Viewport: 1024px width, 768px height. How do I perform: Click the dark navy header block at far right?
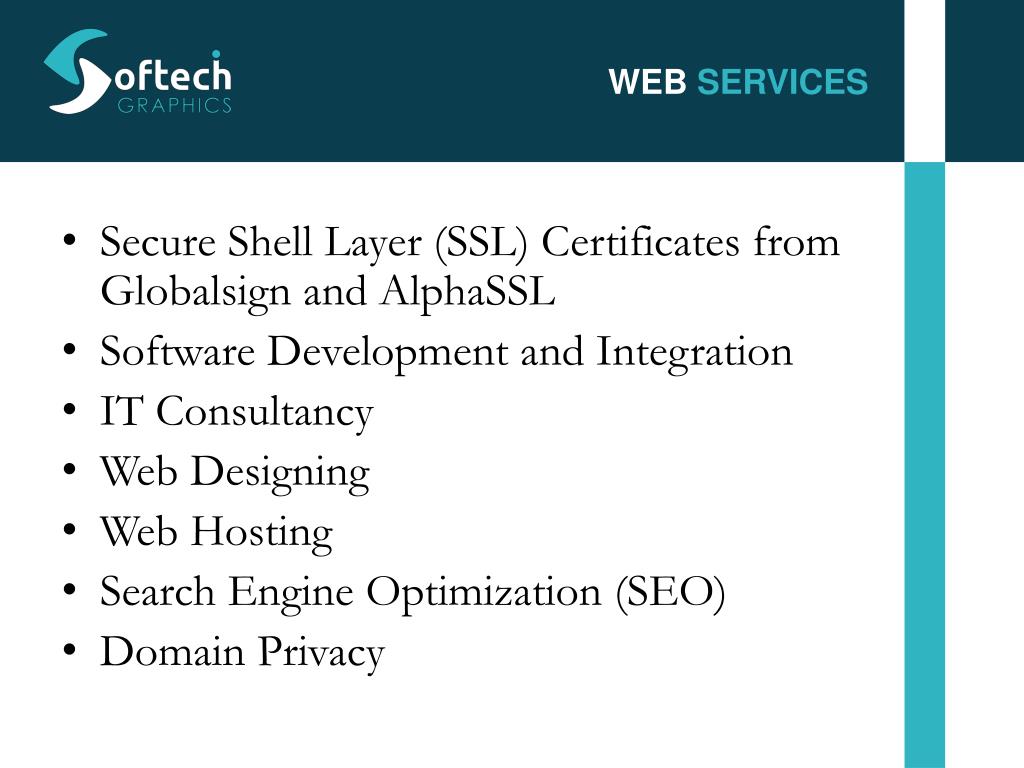tap(985, 81)
